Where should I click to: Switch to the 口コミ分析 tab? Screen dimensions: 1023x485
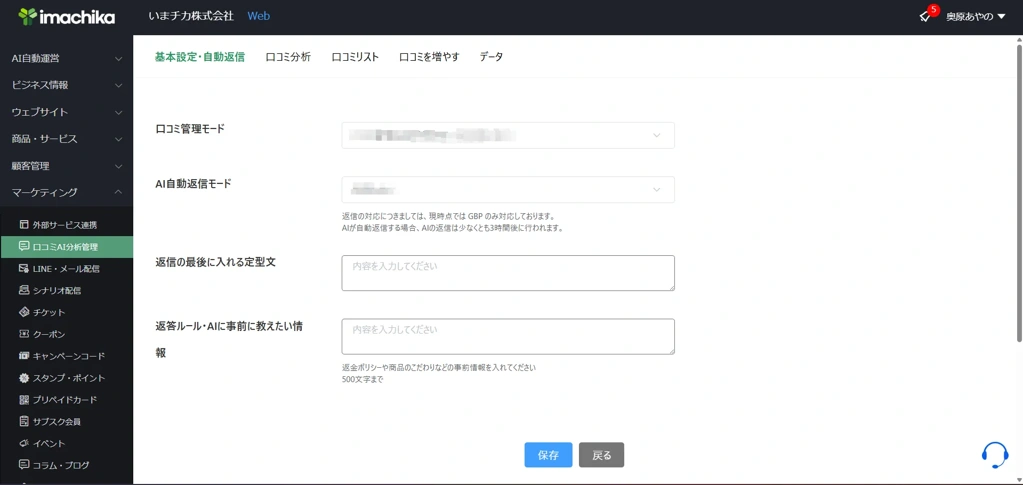(288, 57)
